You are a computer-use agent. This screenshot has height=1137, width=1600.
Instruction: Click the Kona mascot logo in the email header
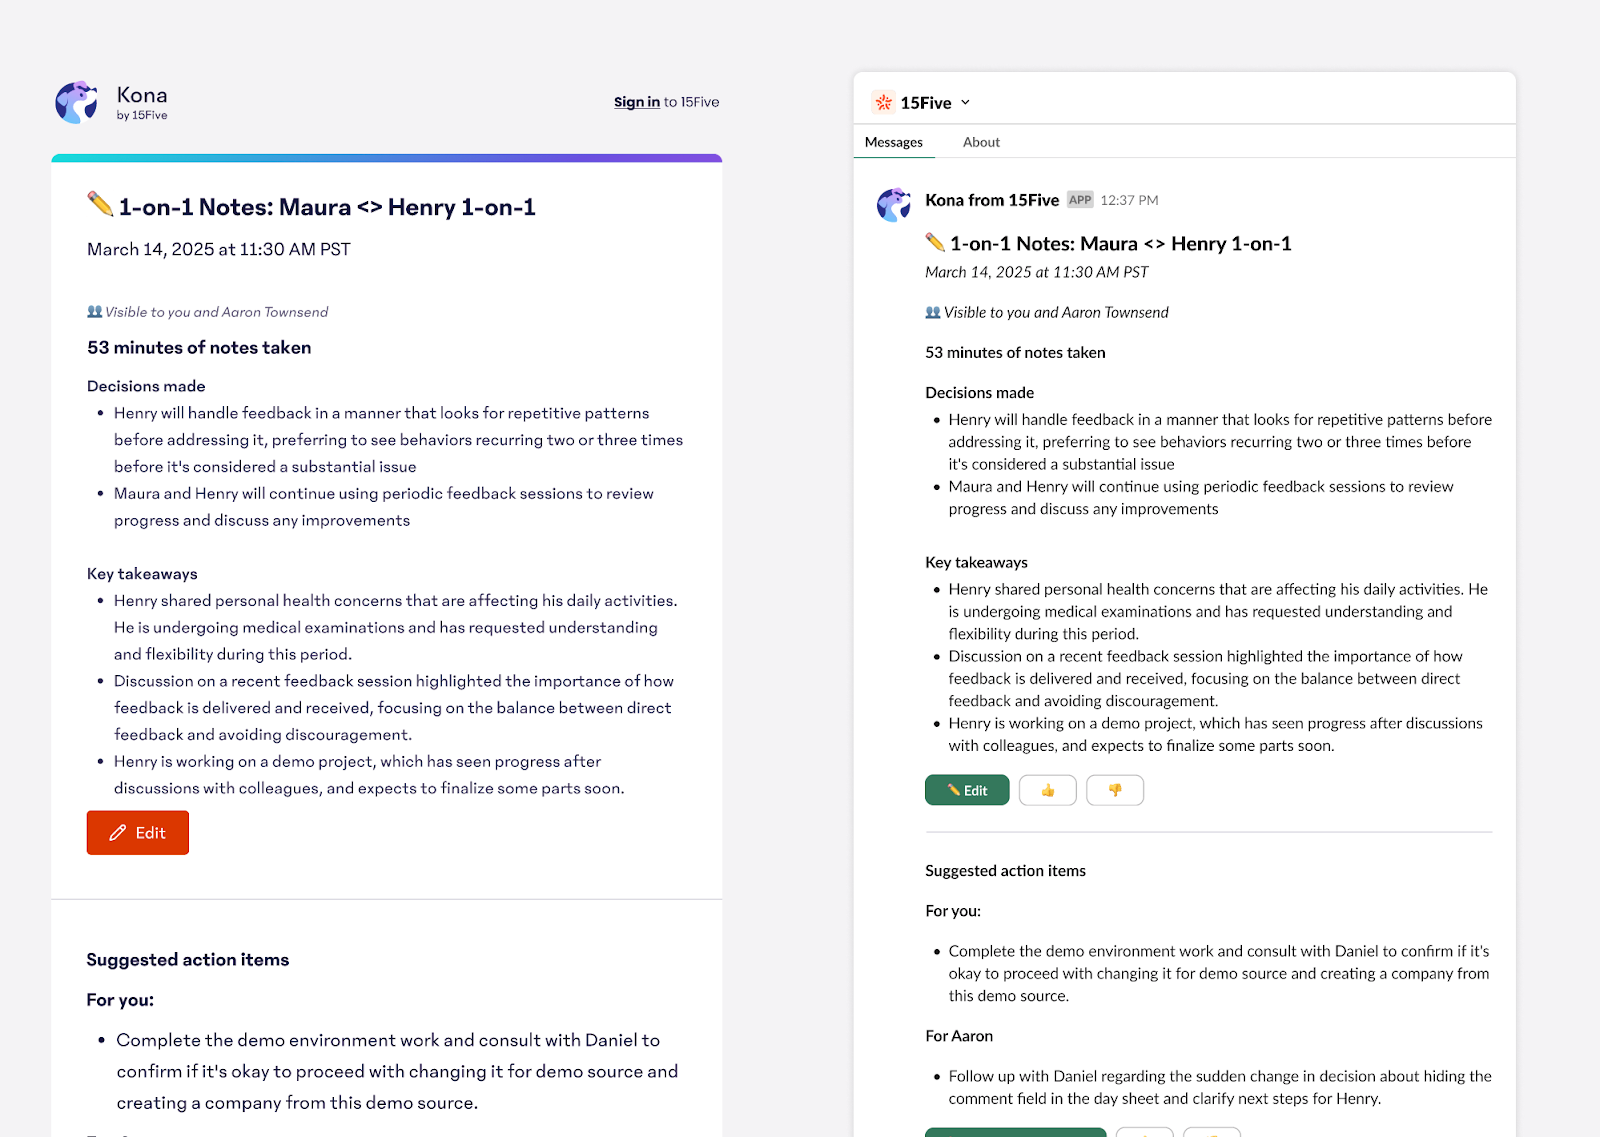tap(76, 103)
